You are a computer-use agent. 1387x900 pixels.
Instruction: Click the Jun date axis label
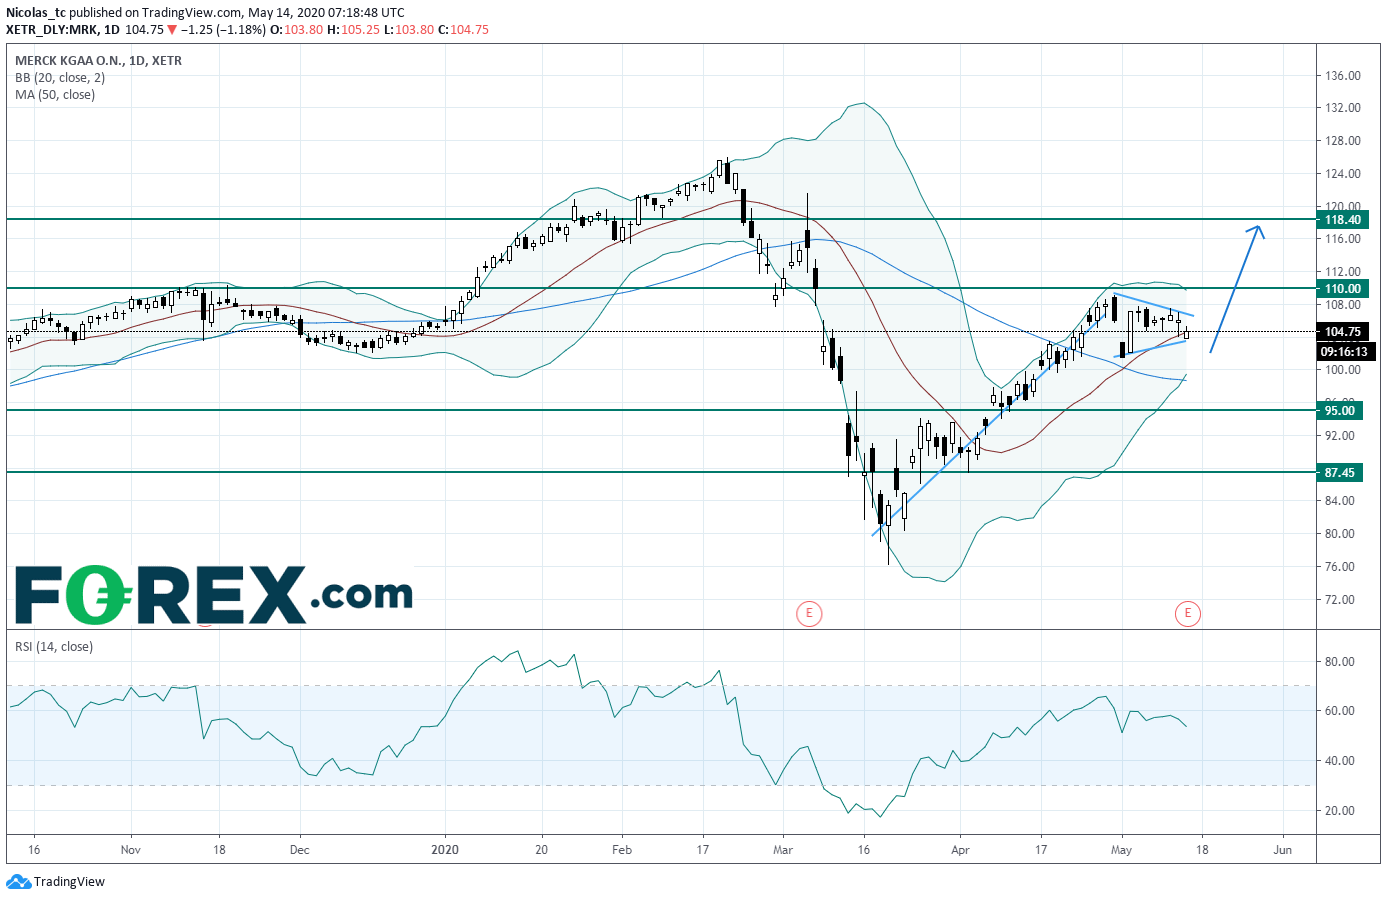tap(1283, 850)
